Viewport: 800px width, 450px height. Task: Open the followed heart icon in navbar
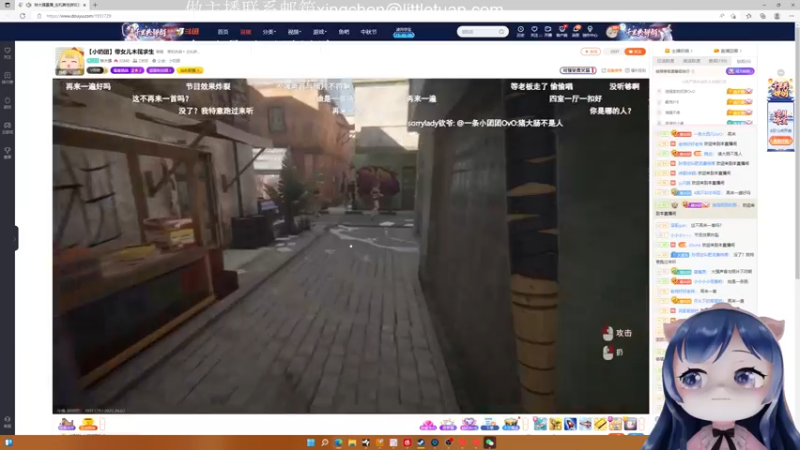click(x=534, y=32)
